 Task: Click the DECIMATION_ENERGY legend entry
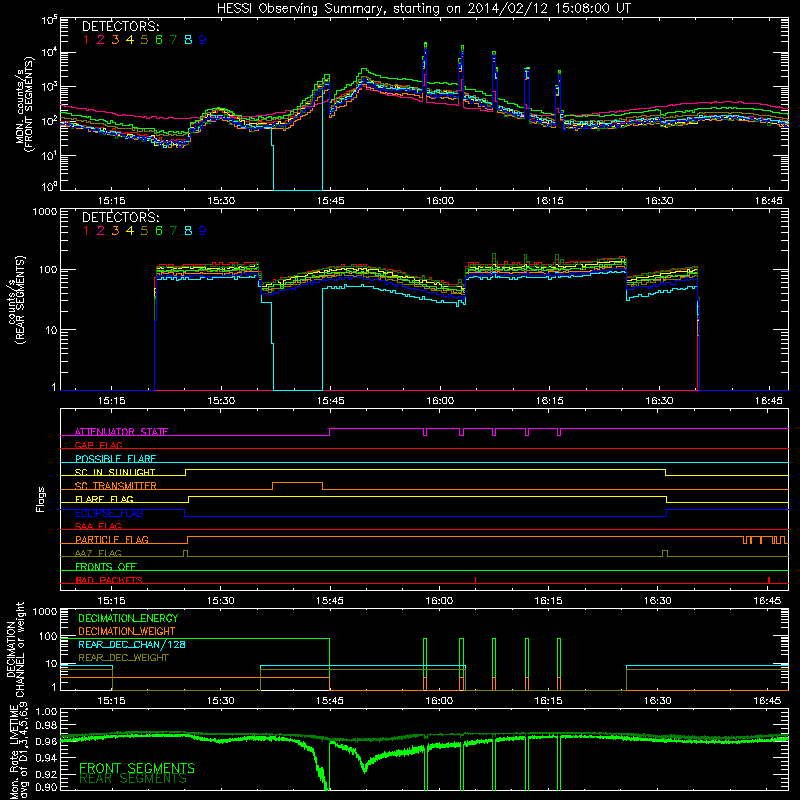[x=128, y=618]
